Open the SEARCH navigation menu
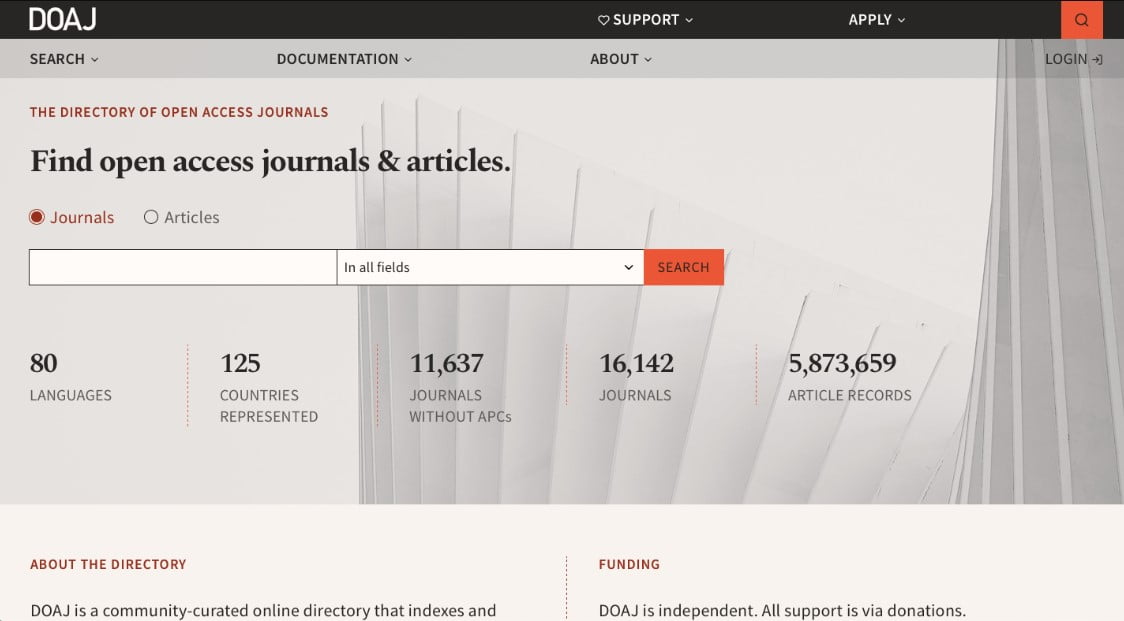The width and height of the screenshot is (1124, 621). [57, 59]
